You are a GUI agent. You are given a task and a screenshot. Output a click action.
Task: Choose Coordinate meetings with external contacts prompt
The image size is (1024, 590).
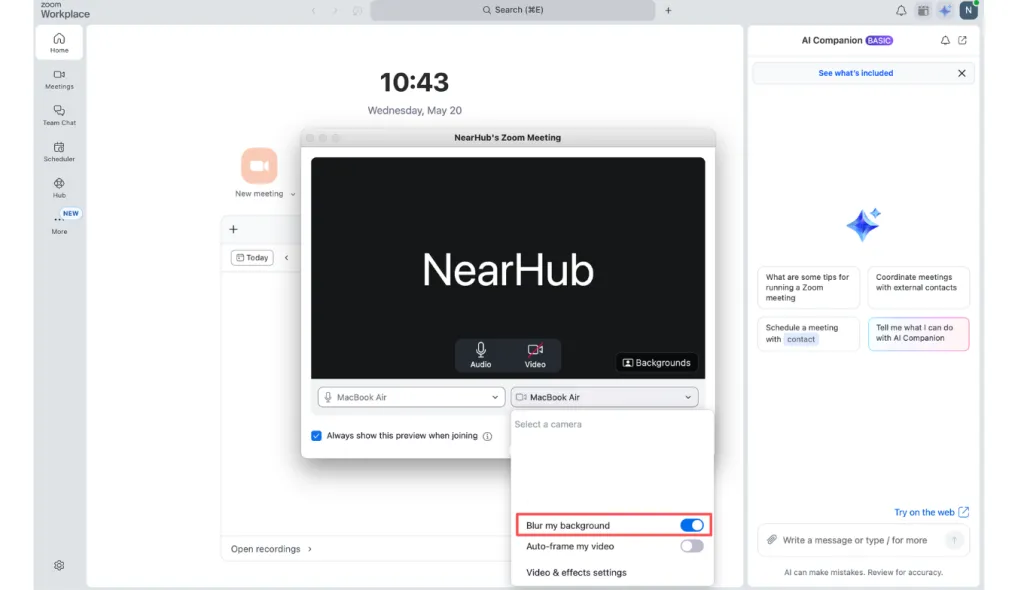918,287
